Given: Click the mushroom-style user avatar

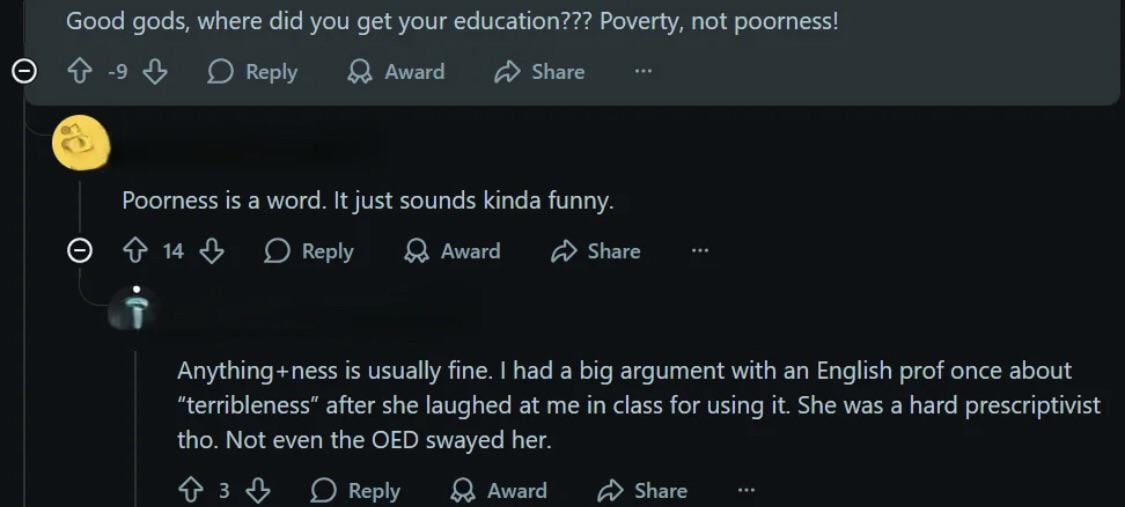Looking at the screenshot, I should click(137, 308).
